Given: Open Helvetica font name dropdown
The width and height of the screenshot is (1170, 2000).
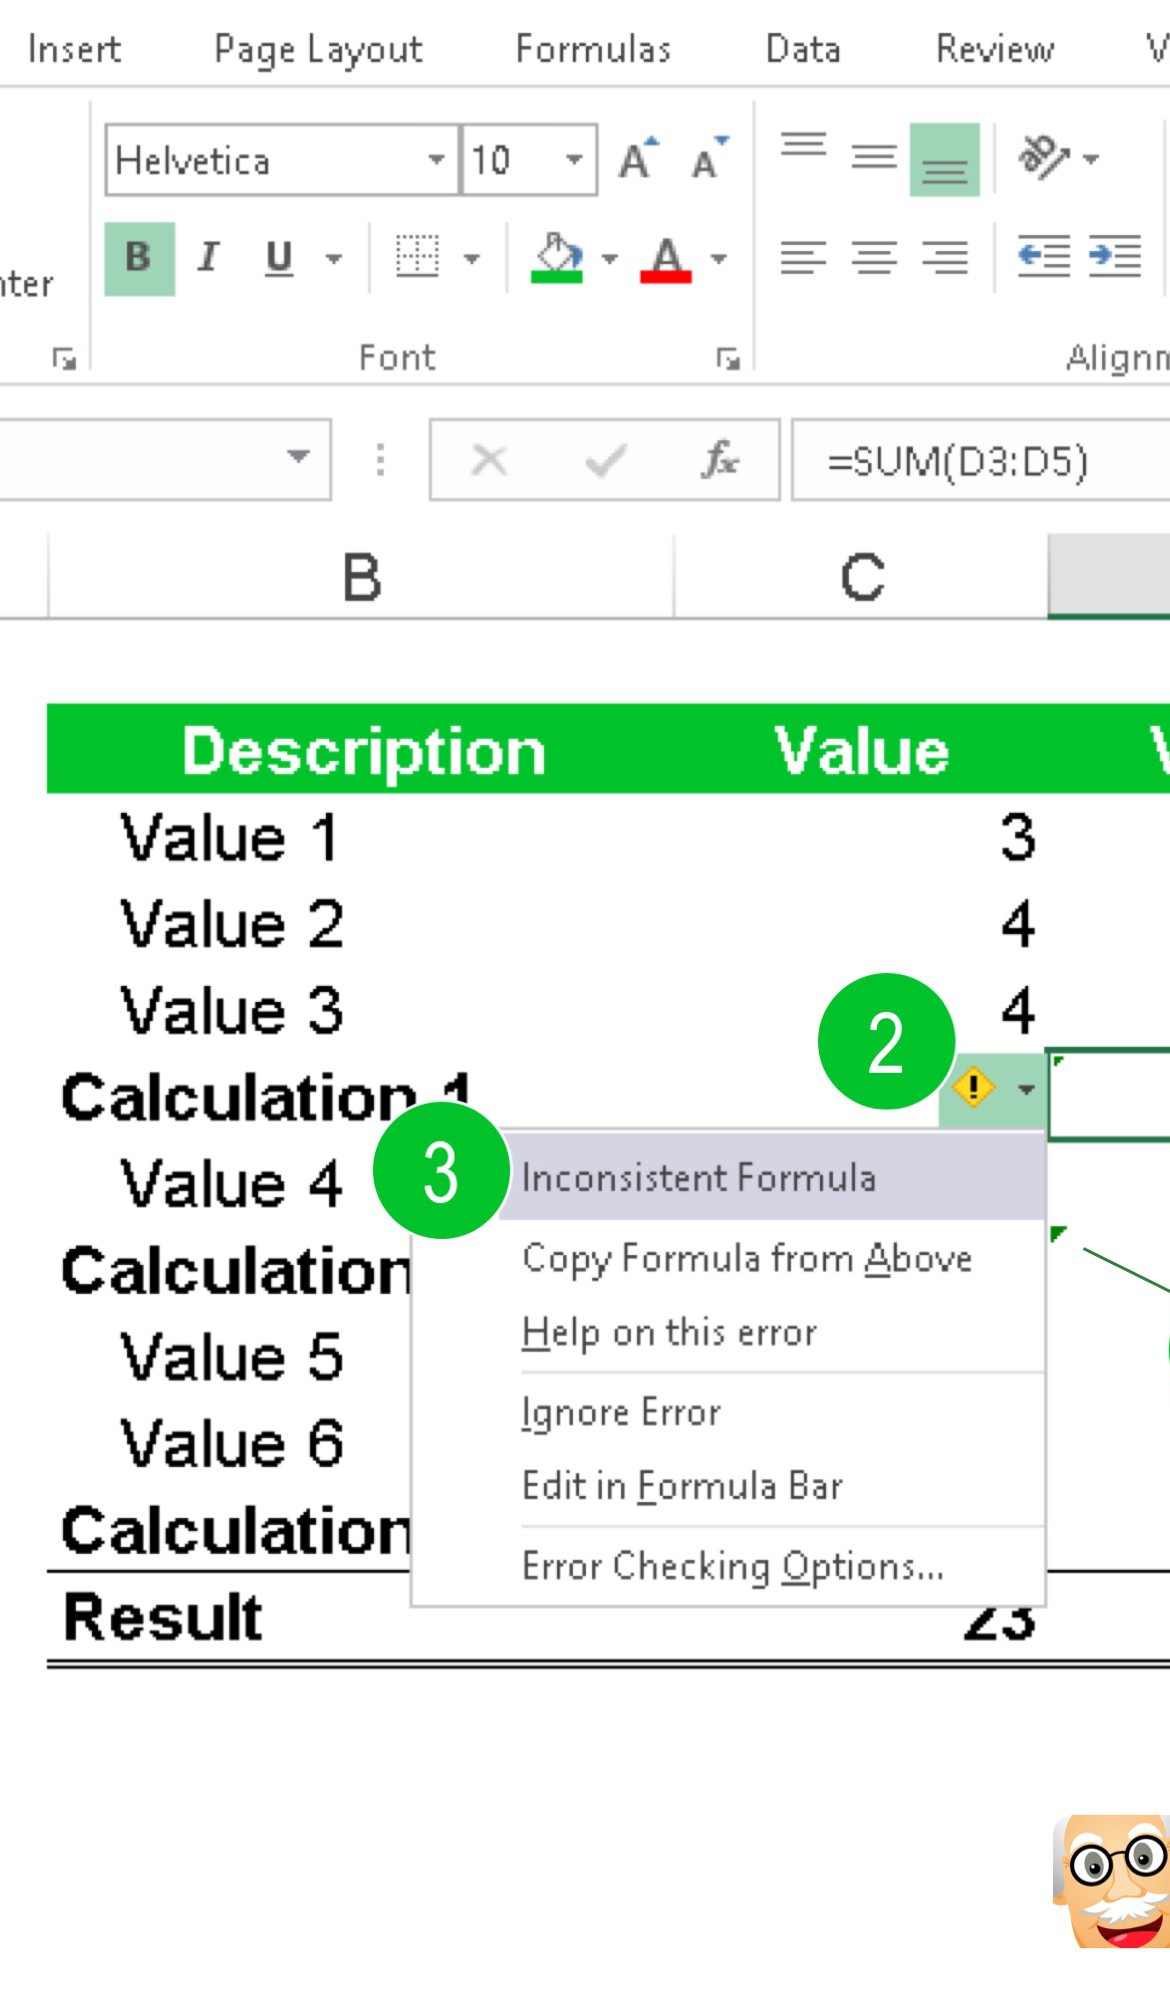Looking at the screenshot, I should [436, 159].
